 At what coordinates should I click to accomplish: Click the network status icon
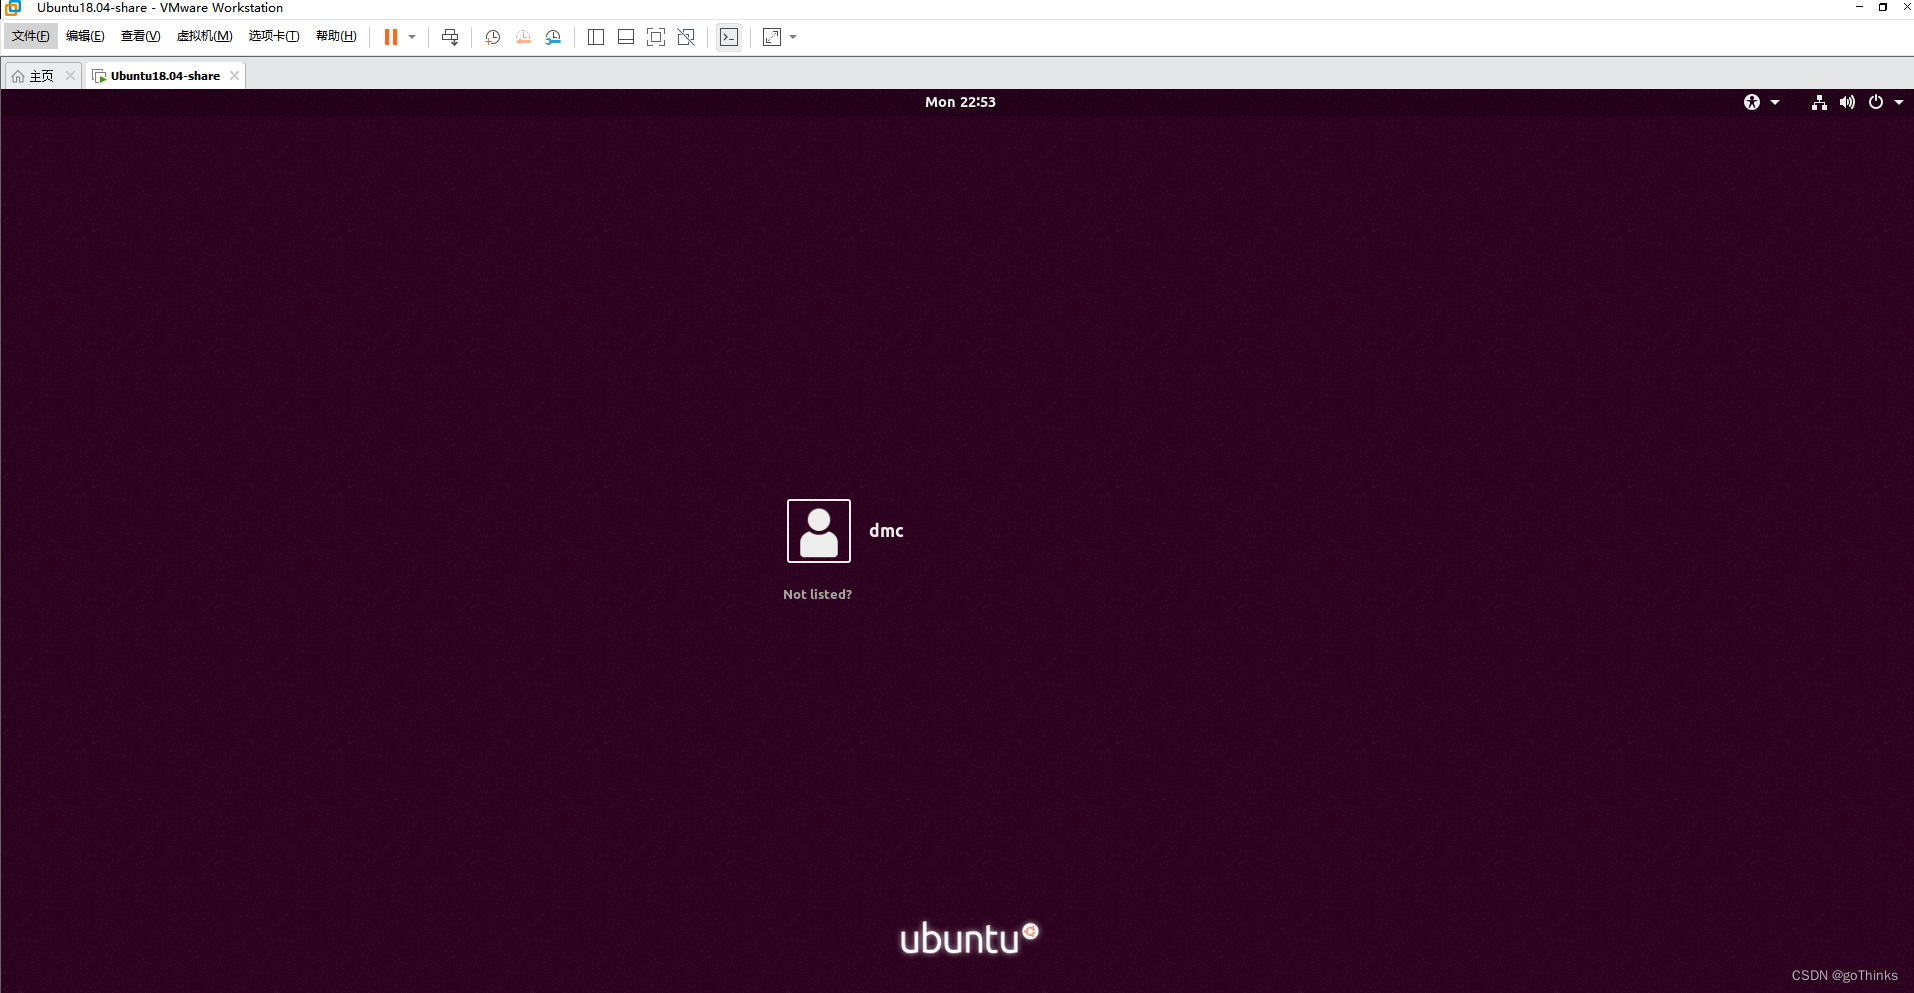pos(1819,102)
